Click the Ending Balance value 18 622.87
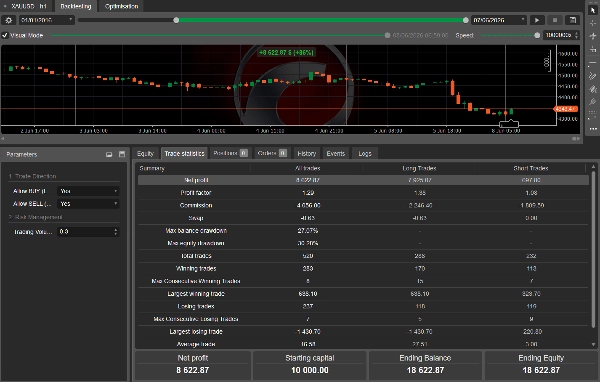Viewport: 600px width, 382px height. point(425,370)
